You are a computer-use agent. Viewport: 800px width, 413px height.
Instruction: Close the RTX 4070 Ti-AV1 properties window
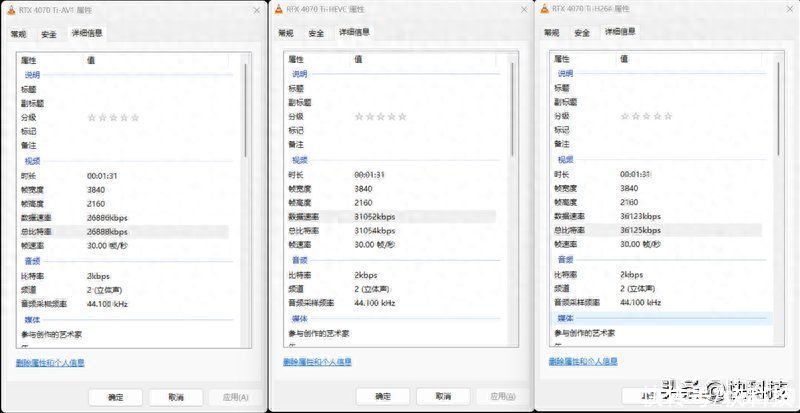[256, 11]
